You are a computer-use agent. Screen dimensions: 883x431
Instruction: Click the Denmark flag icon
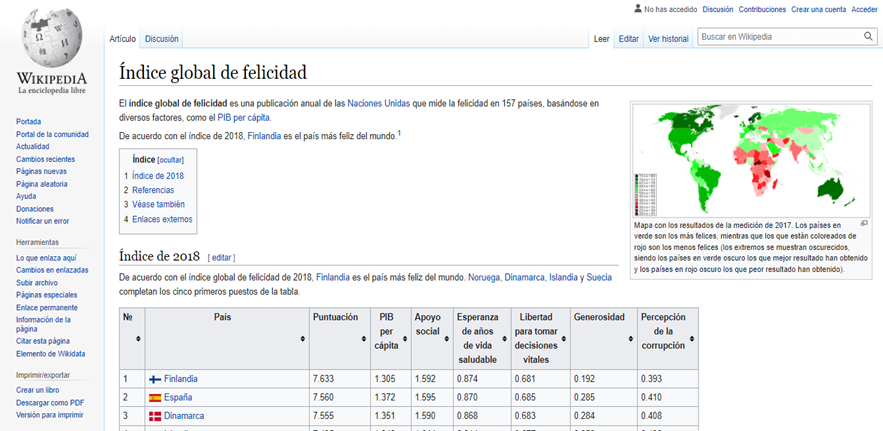pos(155,416)
